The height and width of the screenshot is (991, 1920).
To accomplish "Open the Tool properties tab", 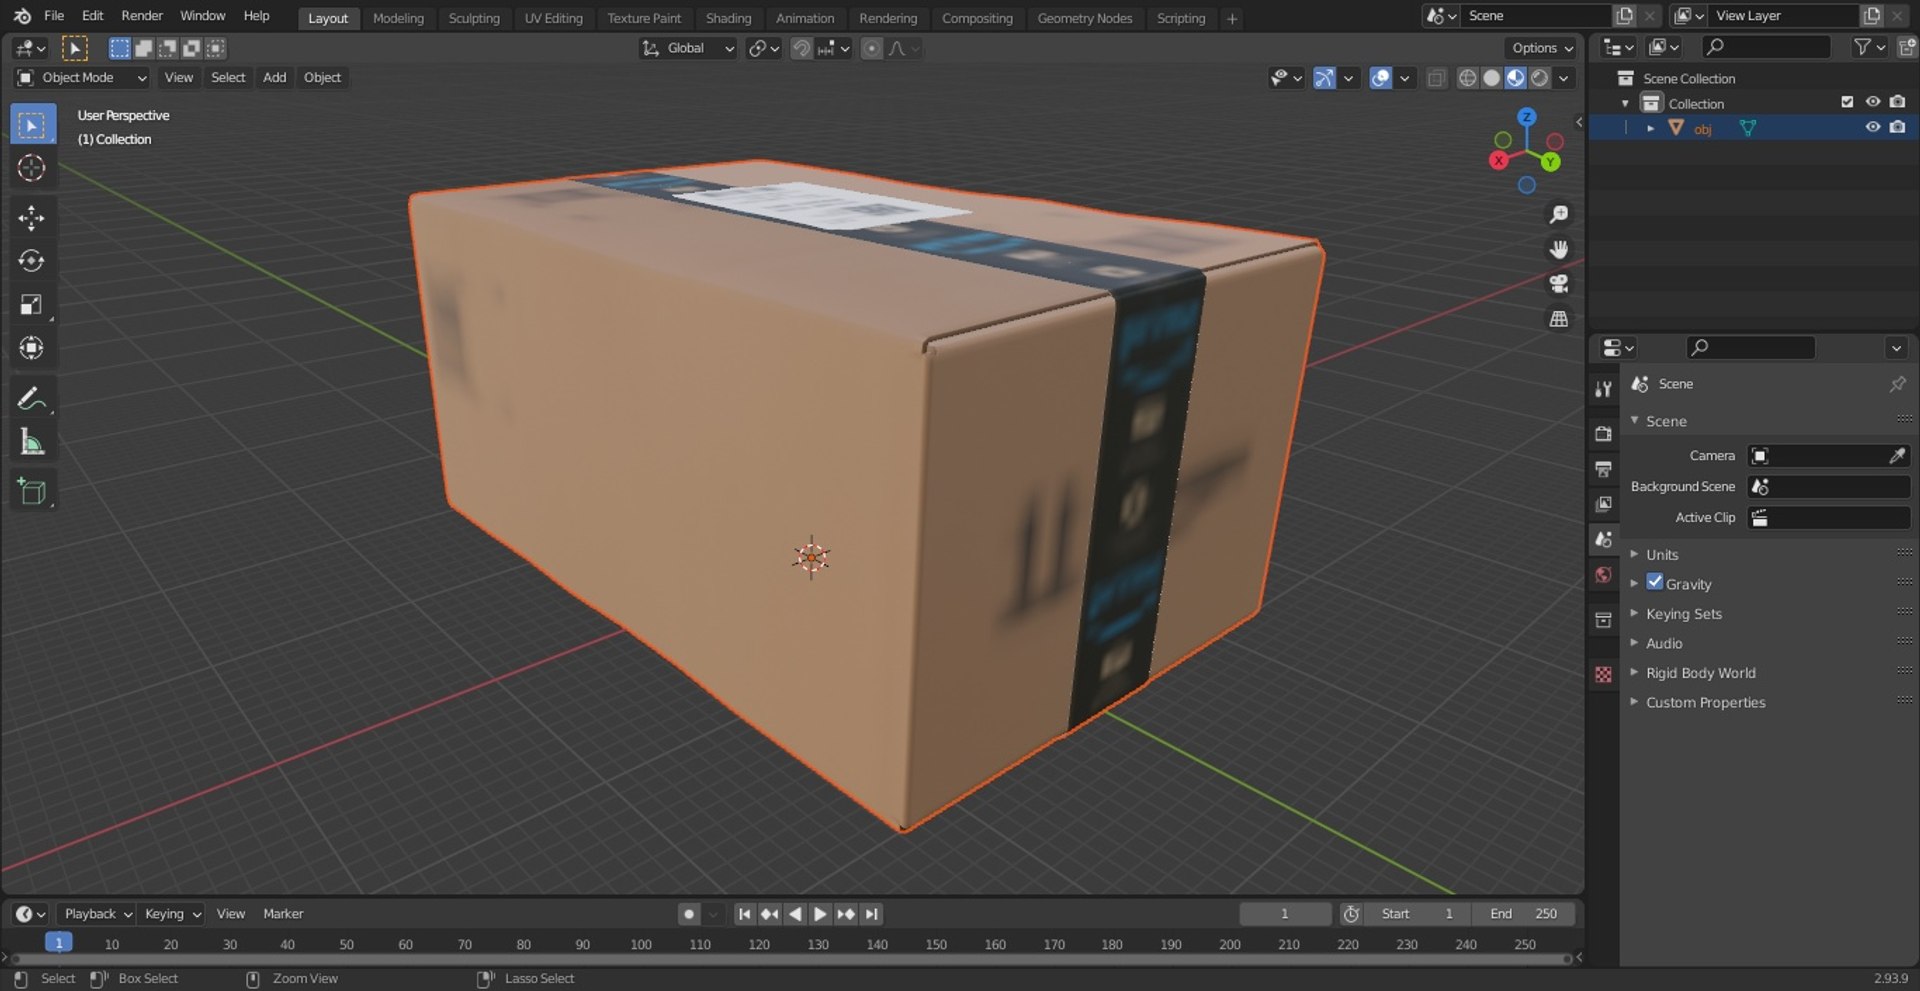I will pos(1604,389).
